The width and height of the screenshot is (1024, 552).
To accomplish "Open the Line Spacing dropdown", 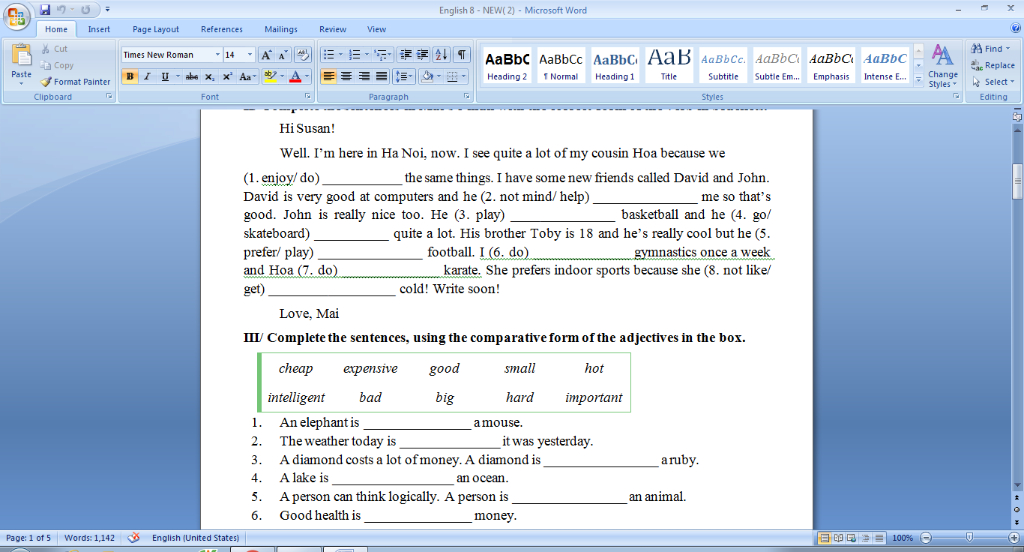I will [x=404, y=76].
